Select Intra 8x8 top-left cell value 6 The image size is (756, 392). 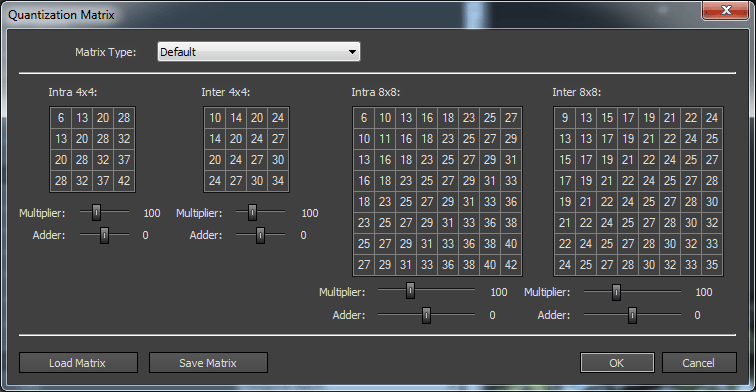364,118
